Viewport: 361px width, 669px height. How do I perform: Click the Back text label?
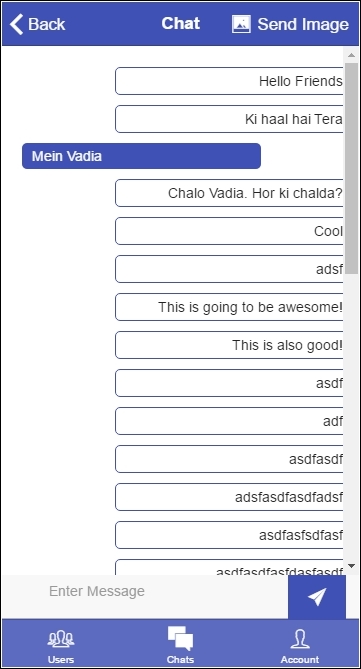(47, 24)
